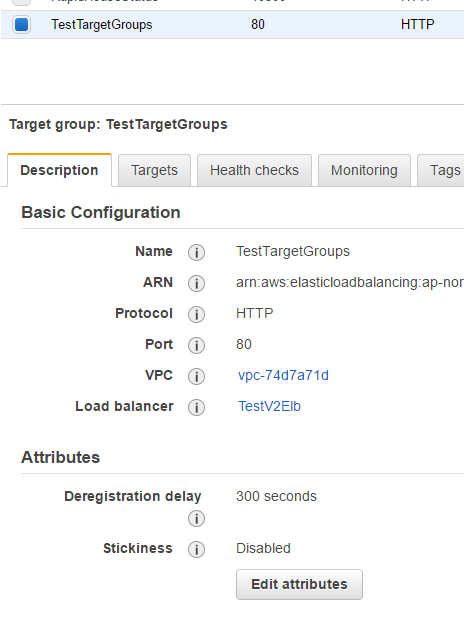Select the Description tab

pos(60,170)
